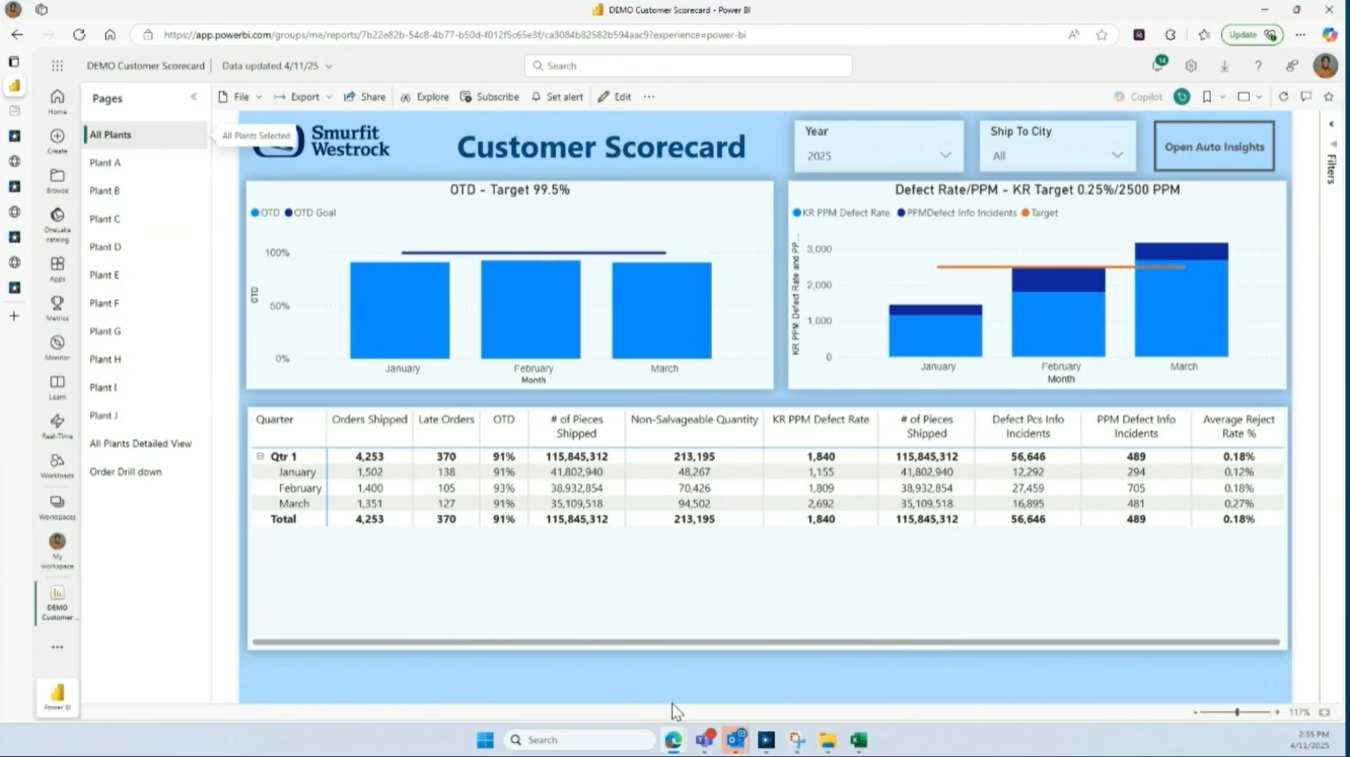The width and height of the screenshot is (1350, 757).
Task: Click Open Auto Insights button
Action: click(x=1214, y=147)
